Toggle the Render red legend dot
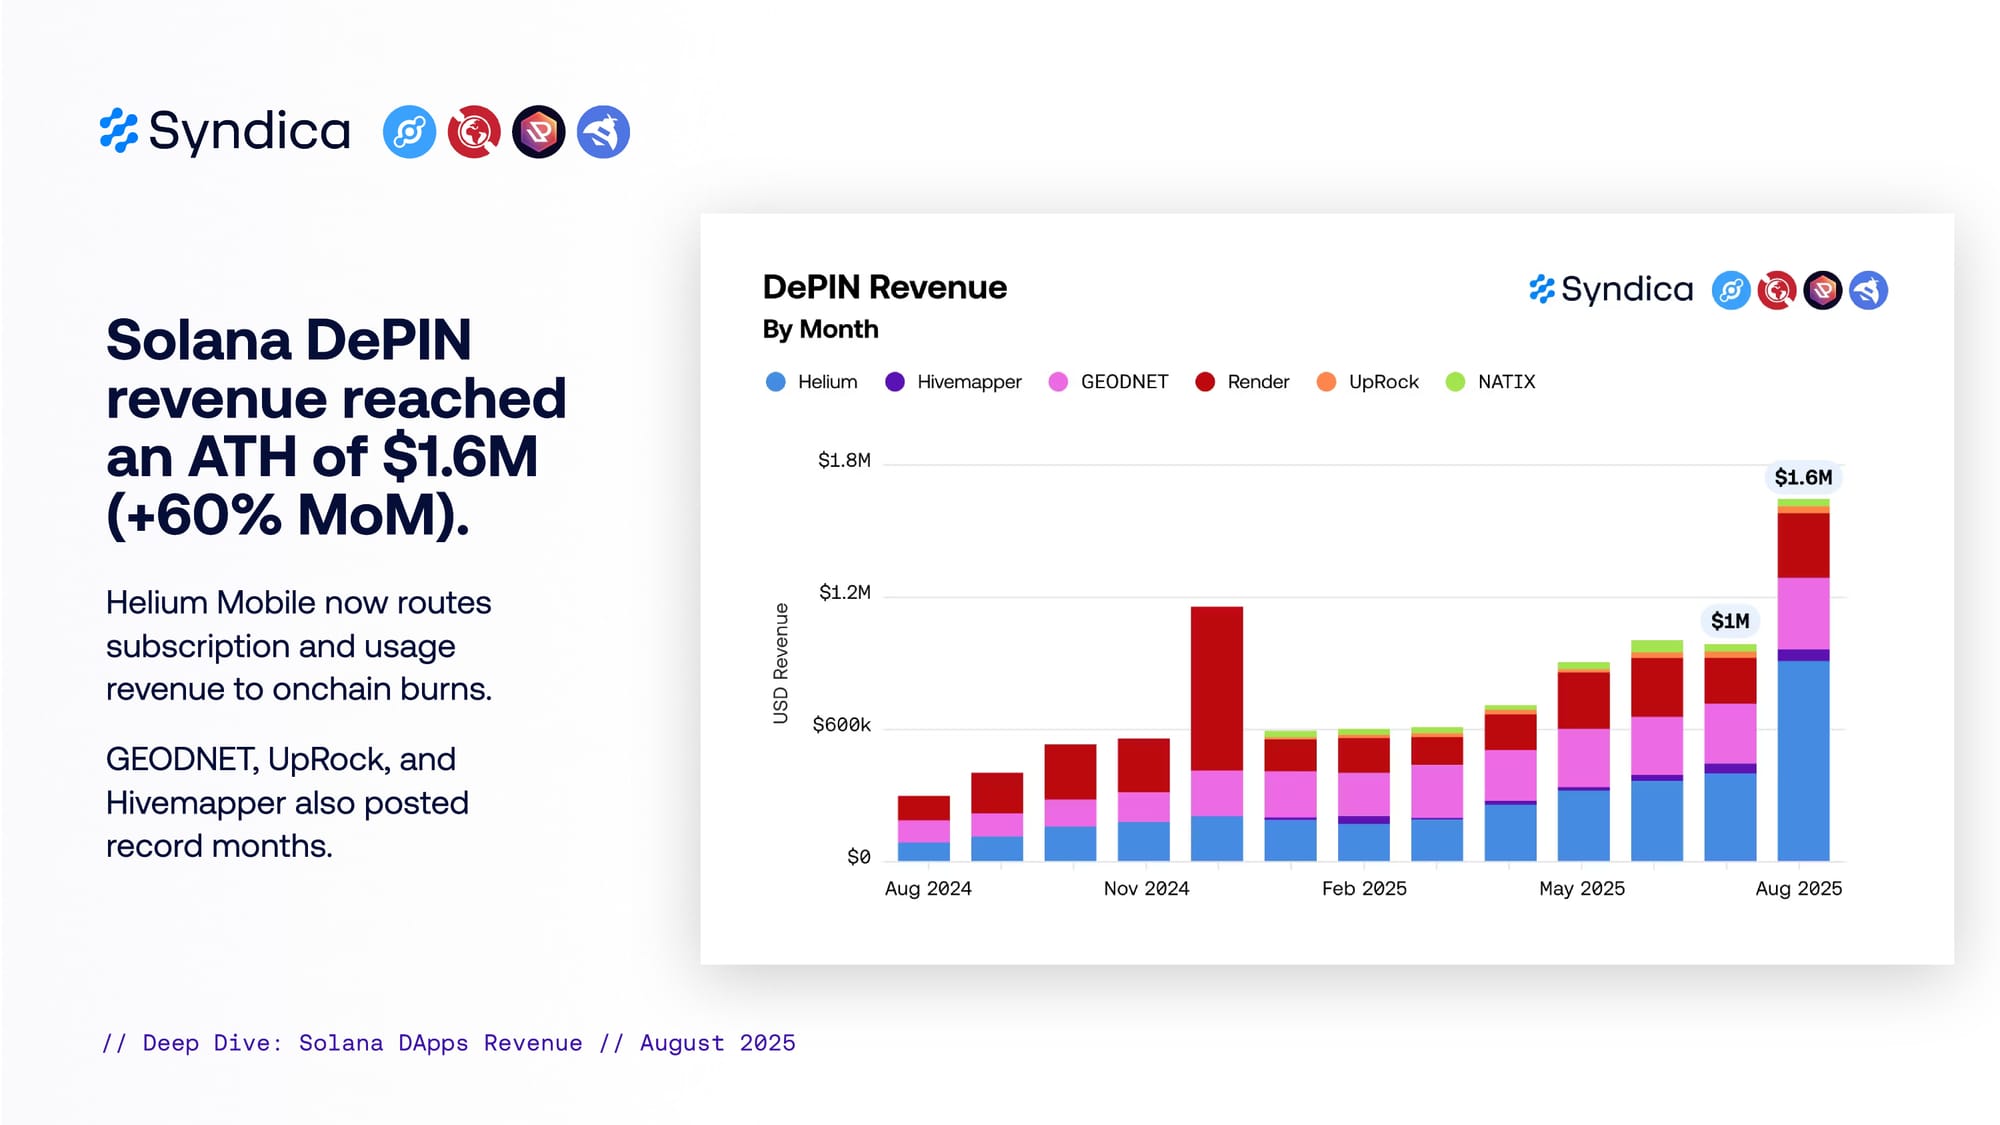 (x=1205, y=382)
